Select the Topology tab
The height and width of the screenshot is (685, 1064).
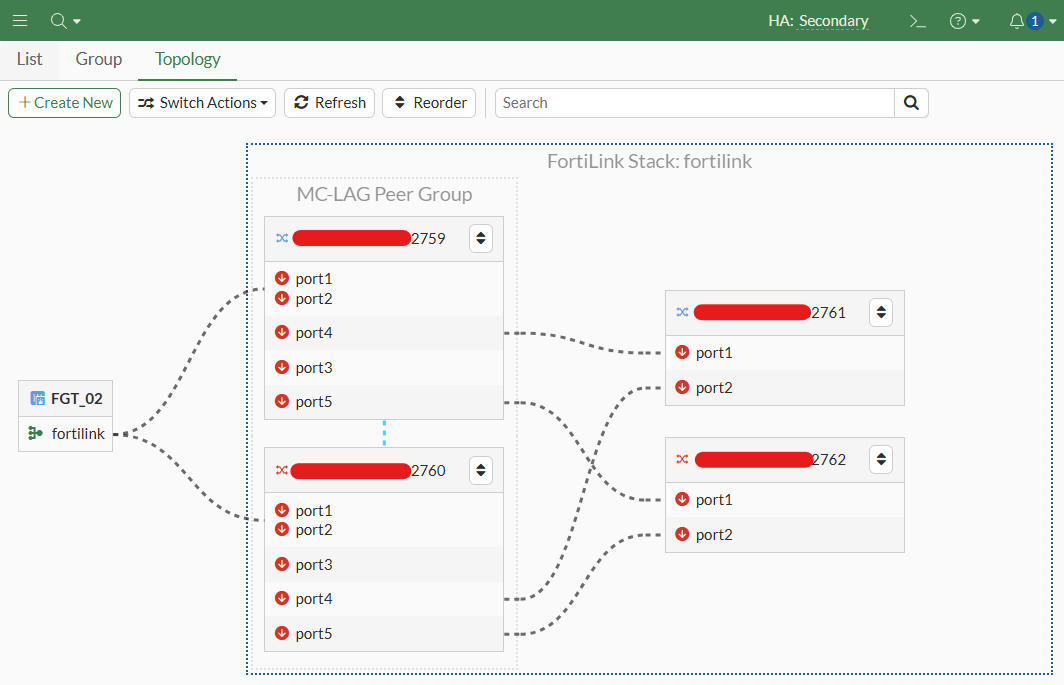[x=187, y=59]
